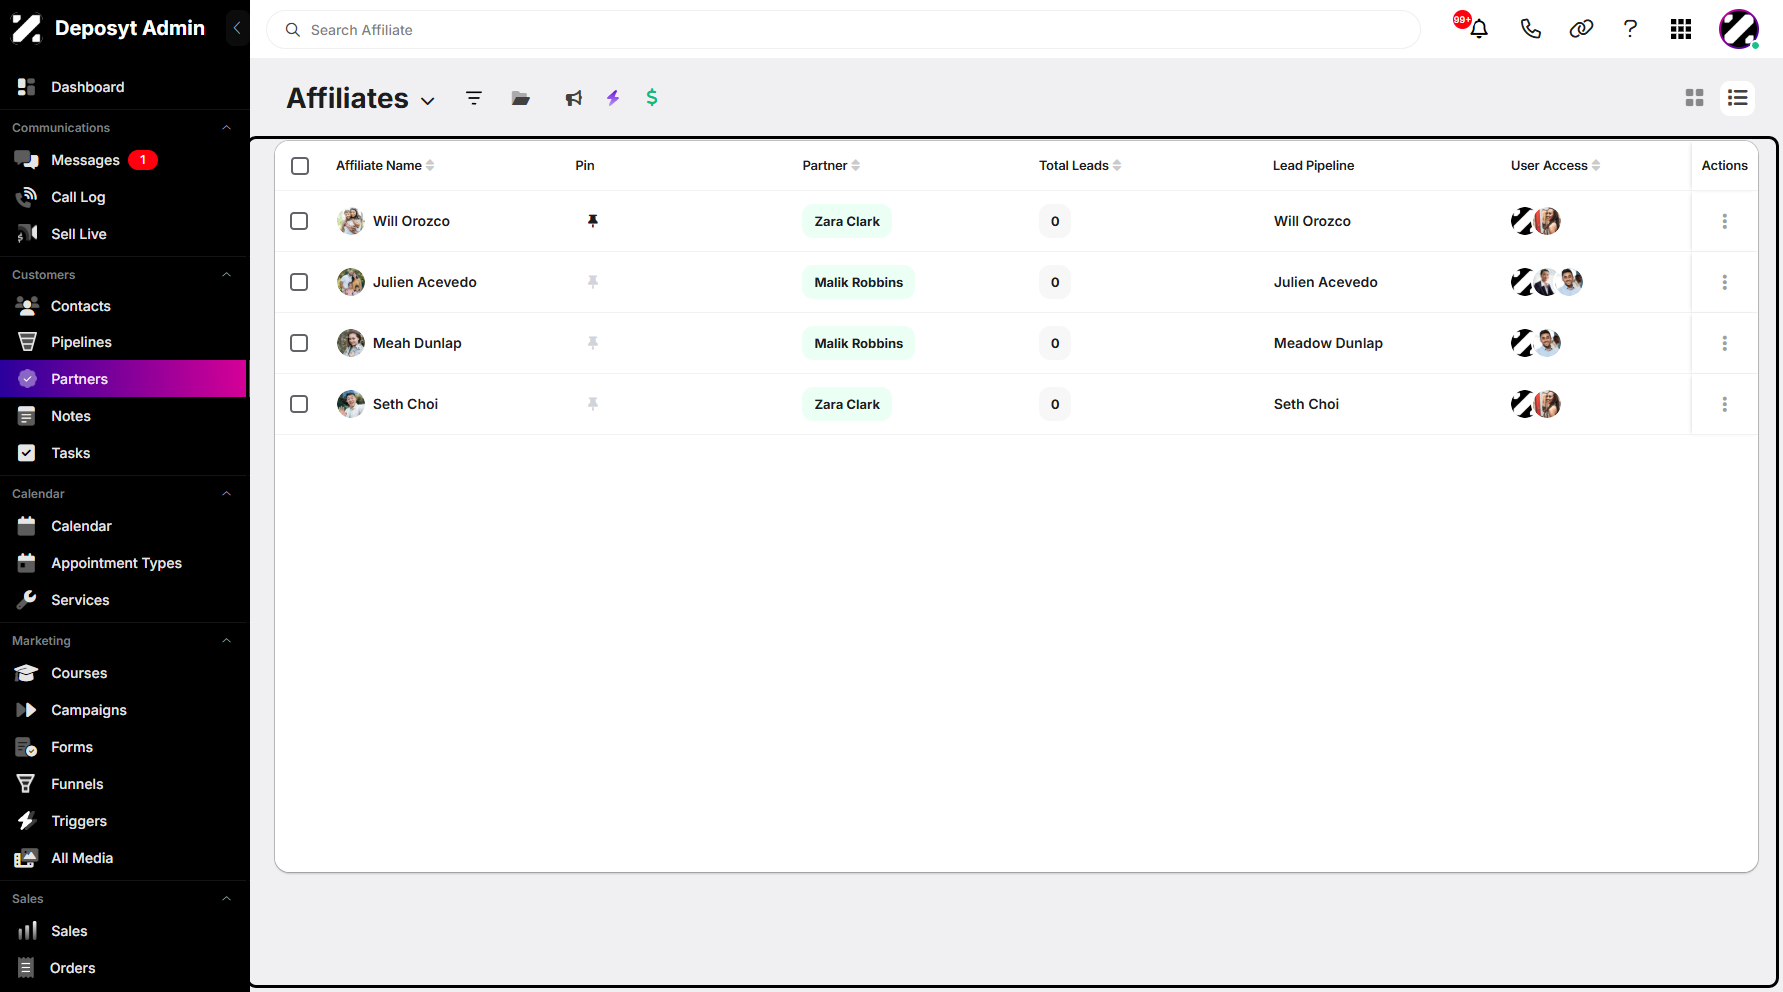Screen dimensions: 1783x992
Task: Click the folder icon in Affiliates toolbar
Action: click(x=521, y=98)
